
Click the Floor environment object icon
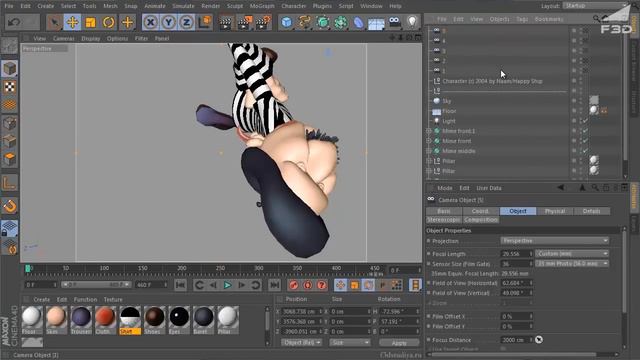pyautogui.click(x=376, y=23)
